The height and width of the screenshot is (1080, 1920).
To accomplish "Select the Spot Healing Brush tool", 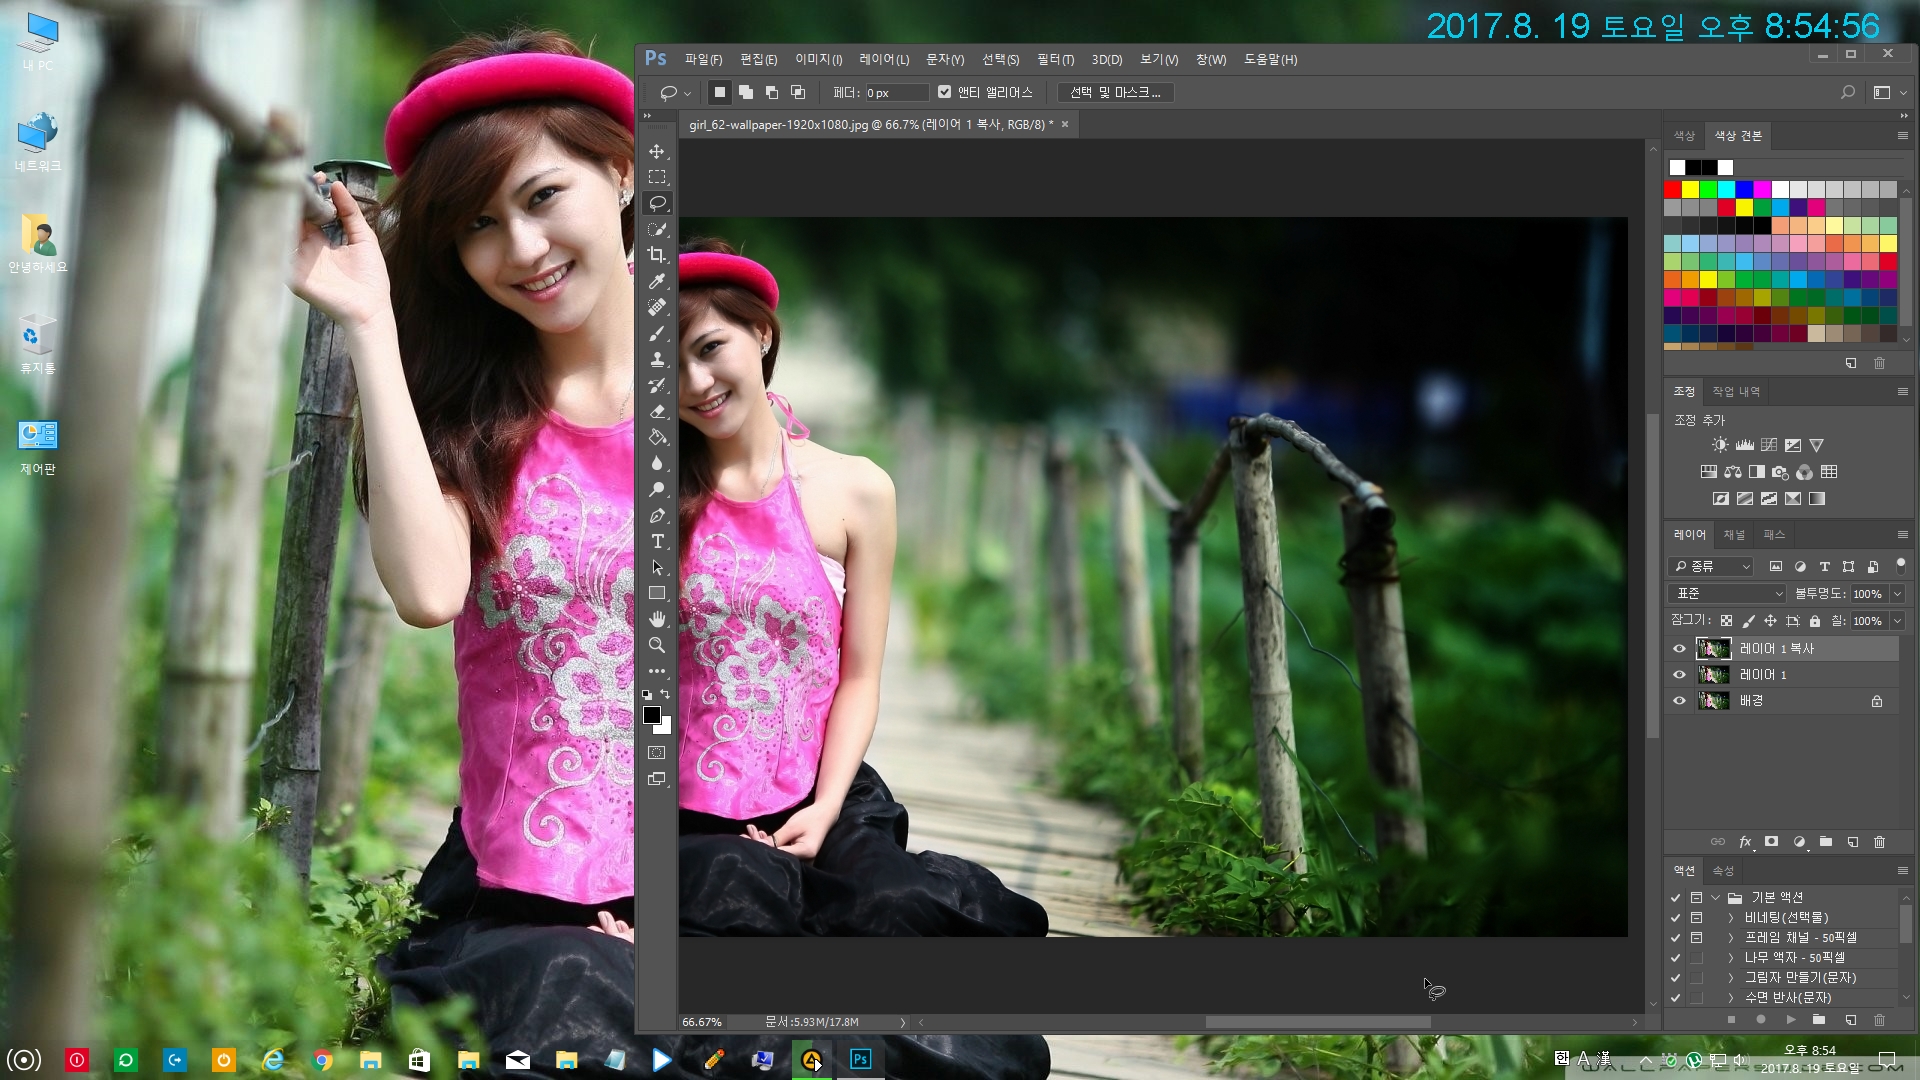I will (x=657, y=307).
